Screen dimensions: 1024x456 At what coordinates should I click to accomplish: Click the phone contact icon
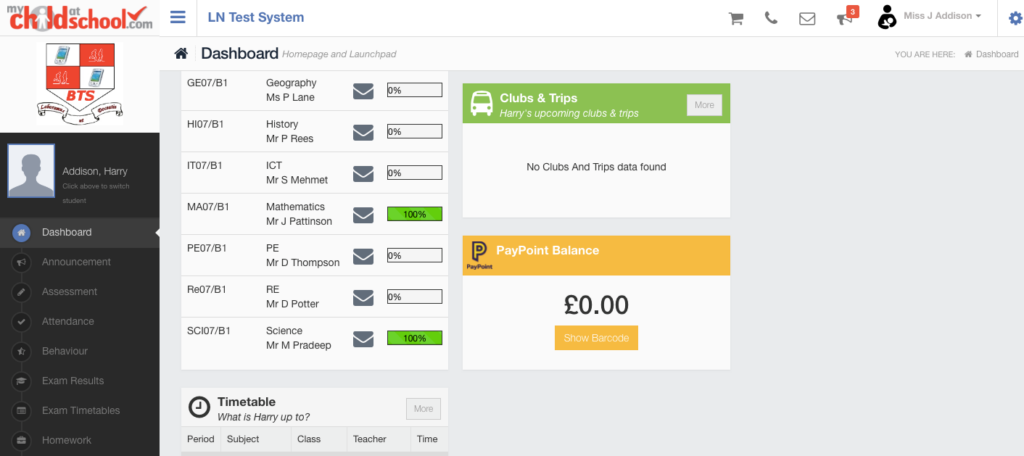point(771,18)
